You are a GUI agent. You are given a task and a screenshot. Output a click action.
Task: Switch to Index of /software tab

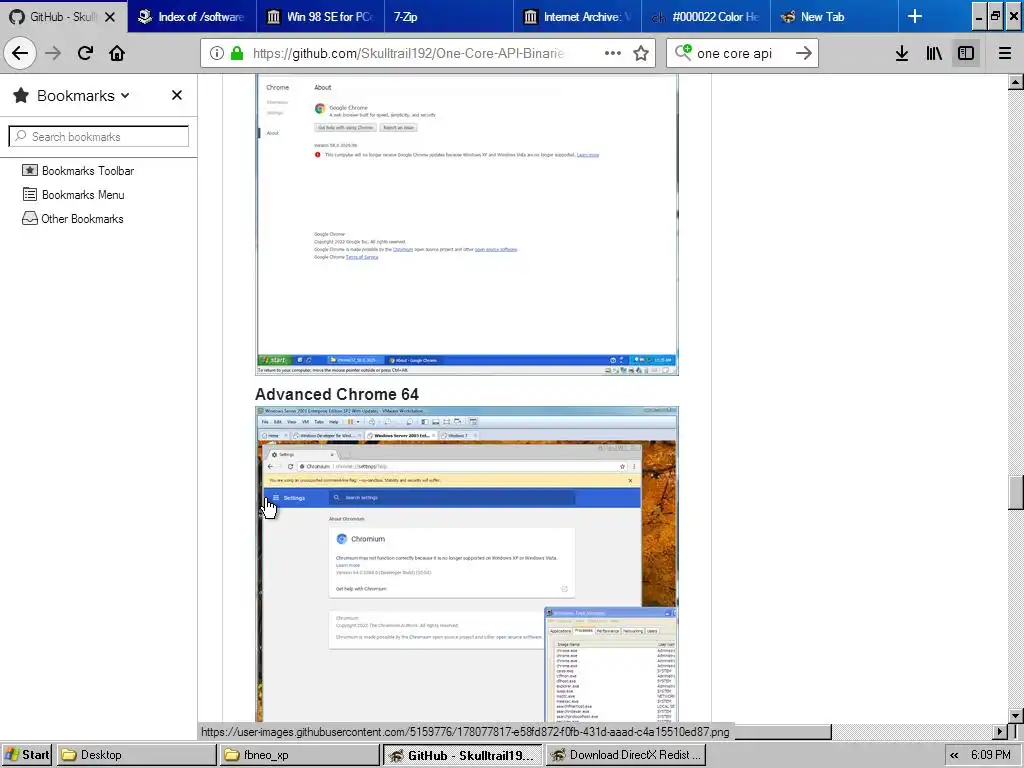pos(191,16)
